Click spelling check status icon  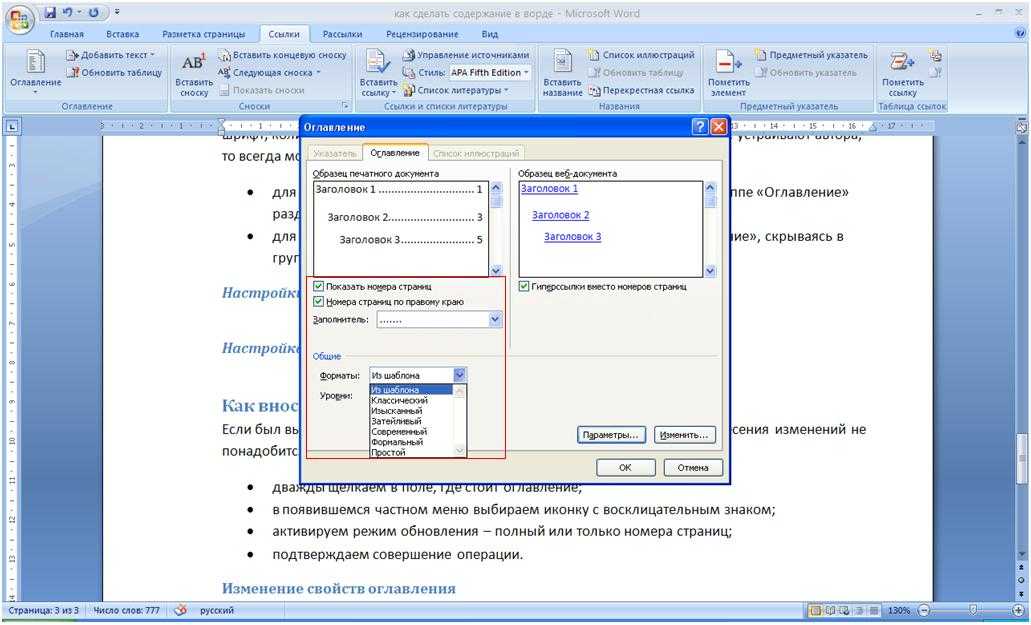click(180, 611)
